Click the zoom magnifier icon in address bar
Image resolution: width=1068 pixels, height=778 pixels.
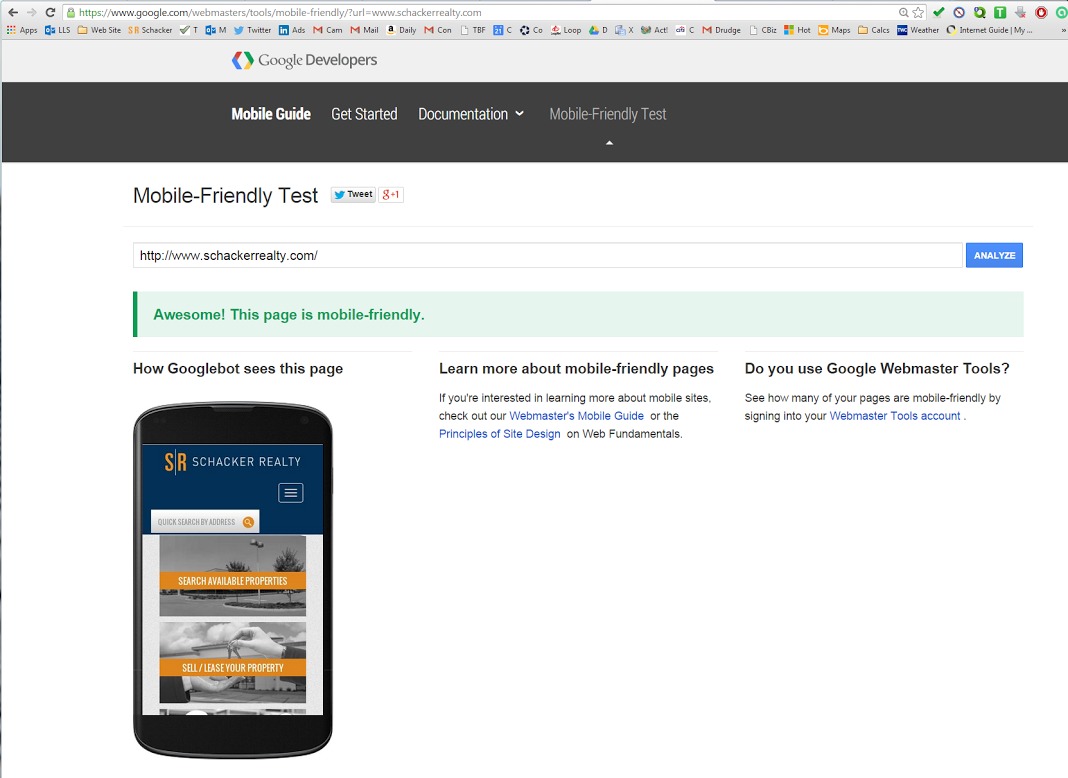[903, 12]
